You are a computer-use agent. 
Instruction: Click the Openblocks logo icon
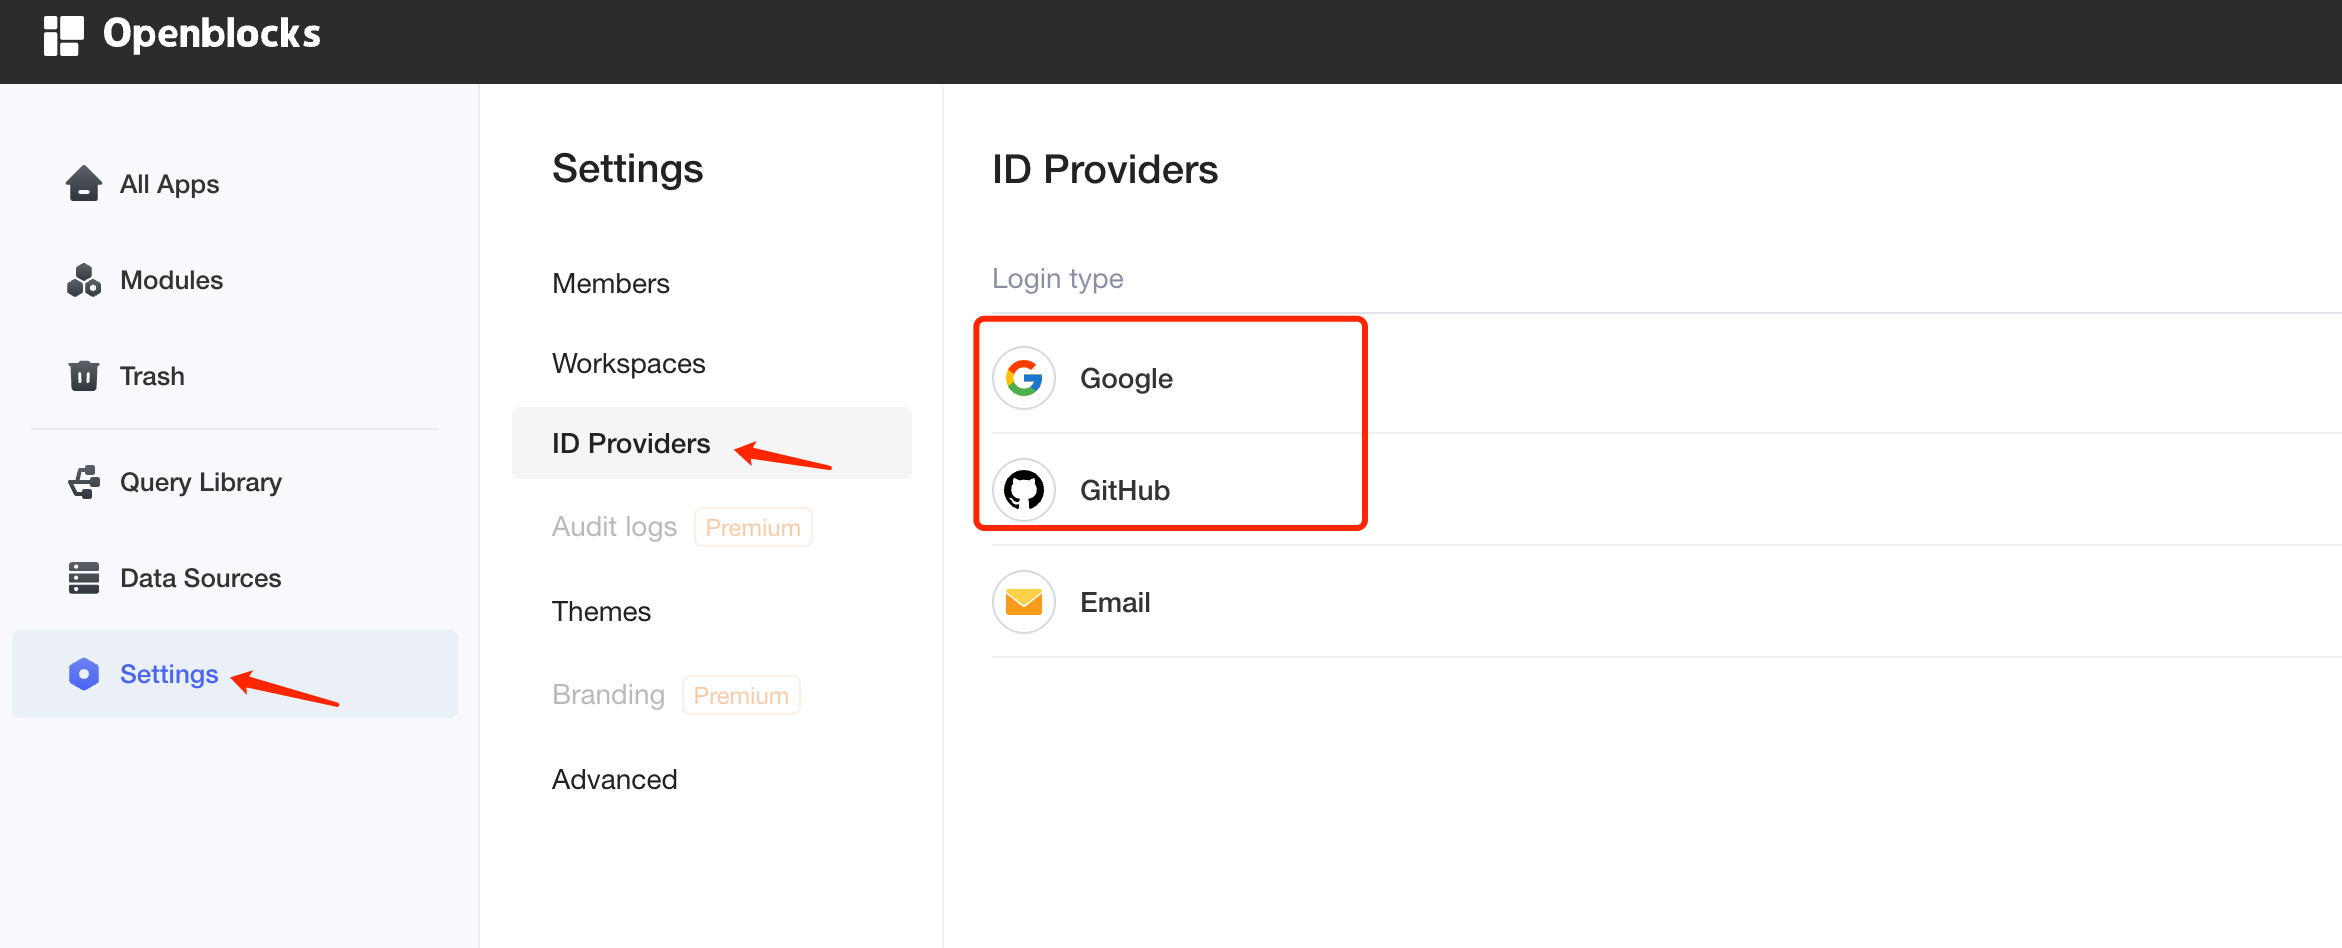pyautogui.click(x=64, y=36)
